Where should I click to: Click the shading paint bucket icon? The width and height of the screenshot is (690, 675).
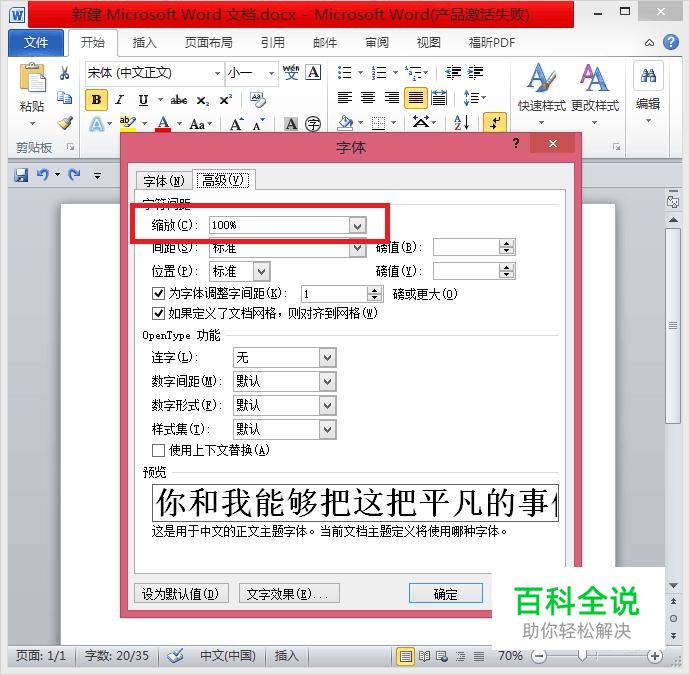pos(345,123)
